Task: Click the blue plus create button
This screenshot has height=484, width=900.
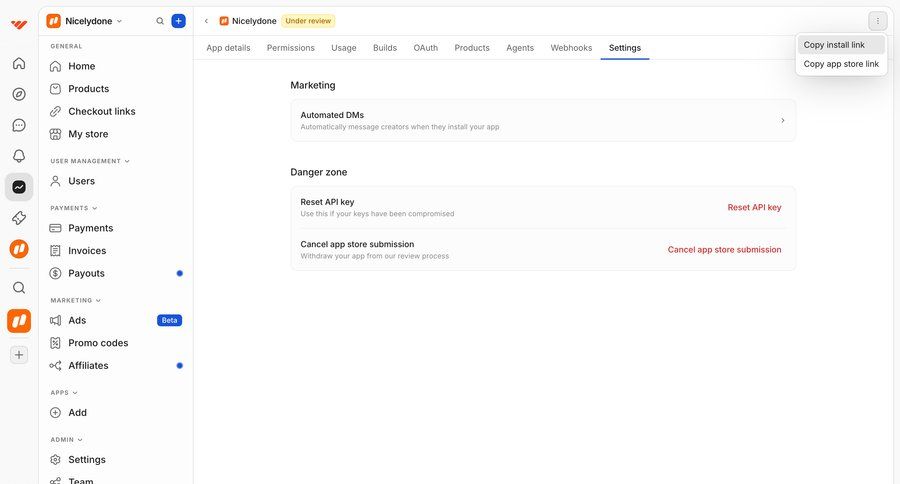Action: tap(179, 21)
